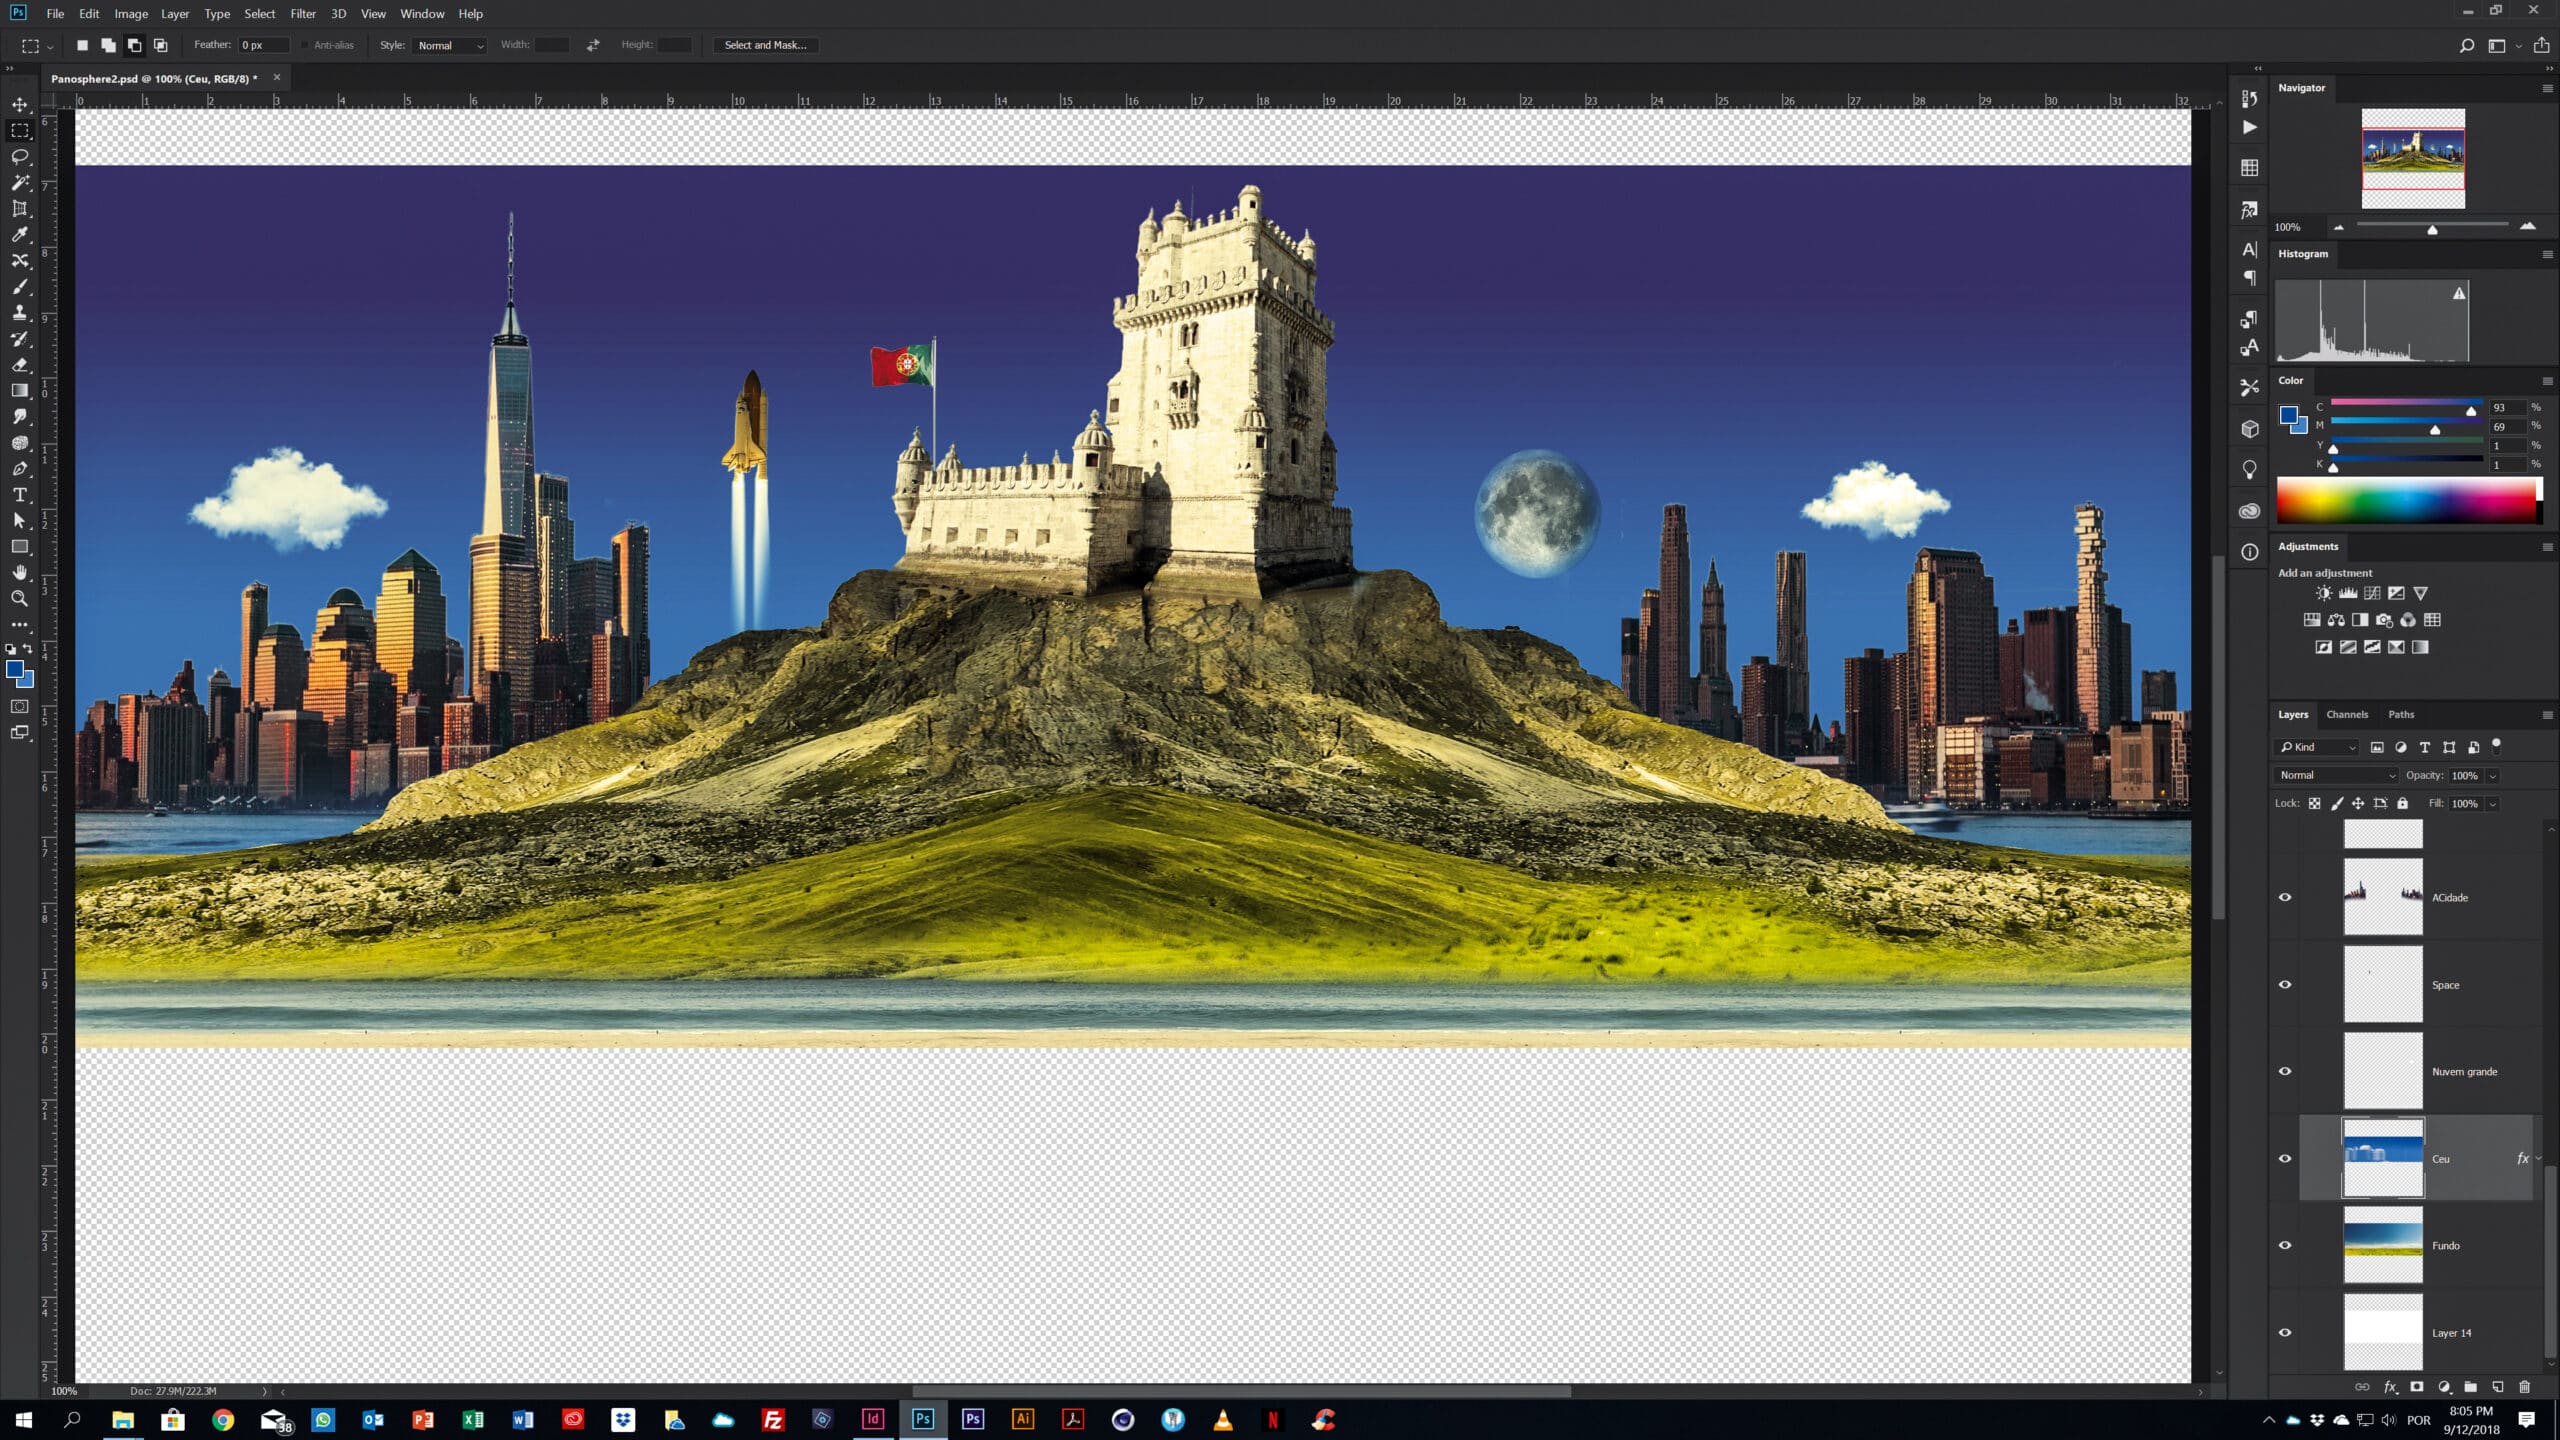This screenshot has height=1440, width=2560.
Task: Activate the Zoom tool
Action: (20, 599)
